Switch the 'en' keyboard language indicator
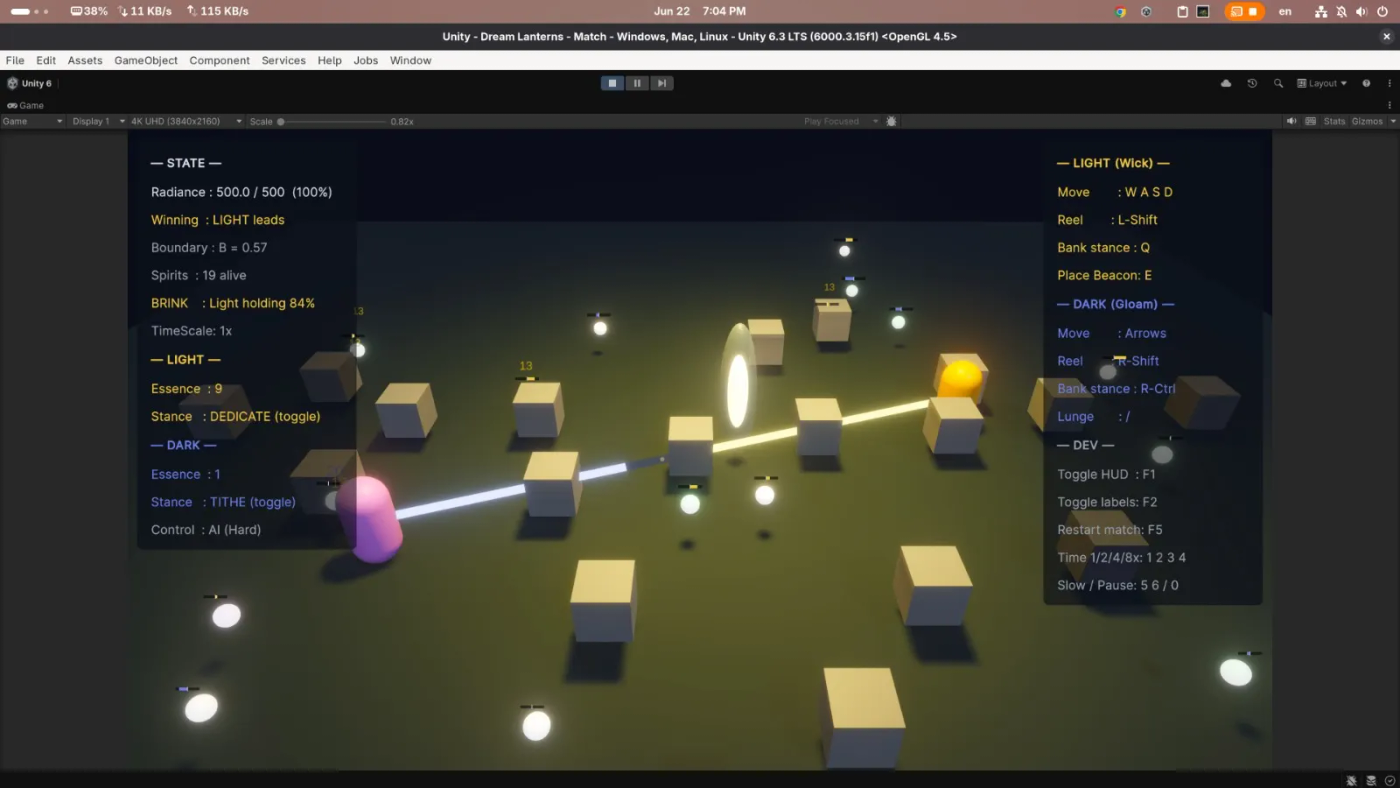Image resolution: width=1400 pixels, height=788 pixels. pos(1285,11)
